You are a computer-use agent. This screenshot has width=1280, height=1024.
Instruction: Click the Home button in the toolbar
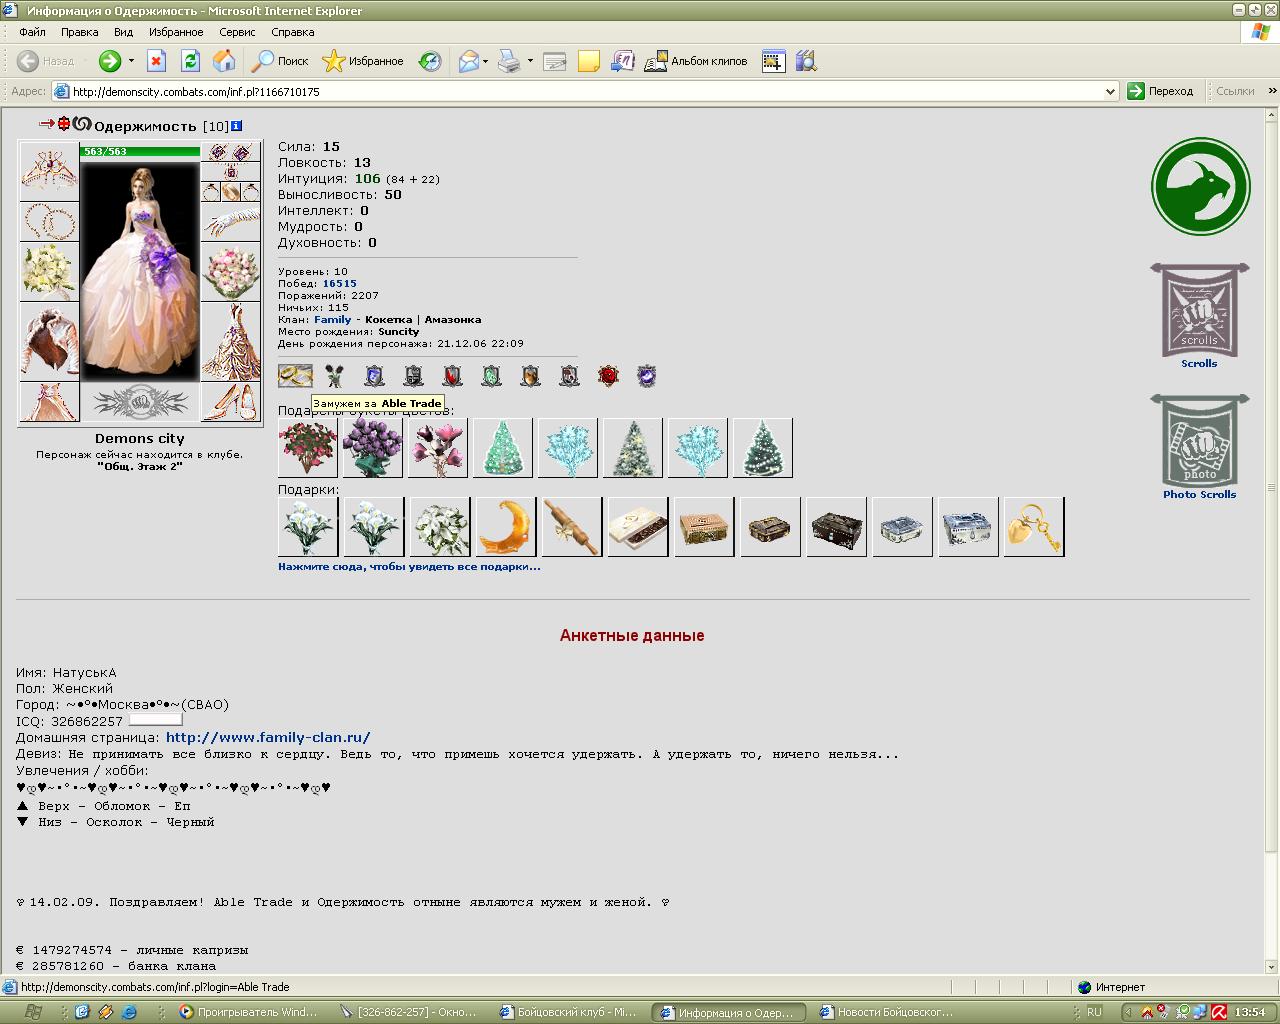click(224, 61)
